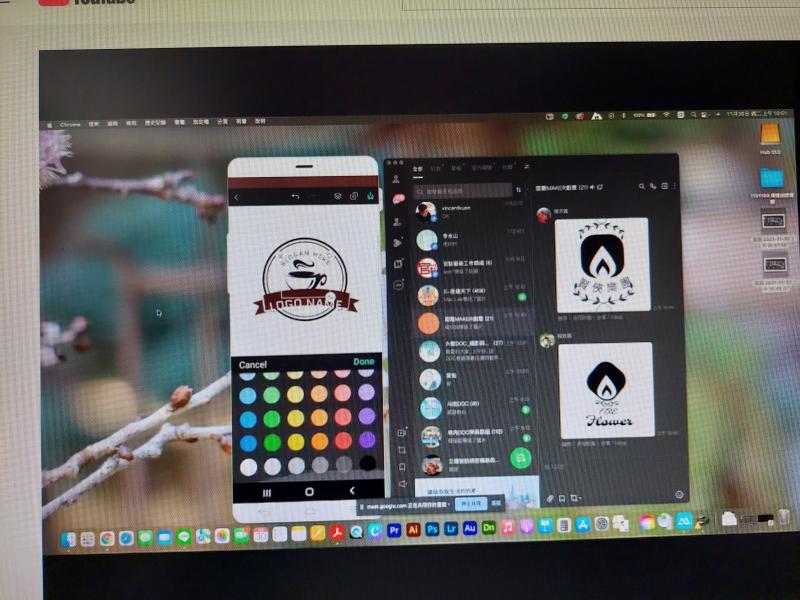Image resolution: width=800 pixels, height=600 pixels.
Task: Click the sort arrows beside chat search
Action: (519, 189)
